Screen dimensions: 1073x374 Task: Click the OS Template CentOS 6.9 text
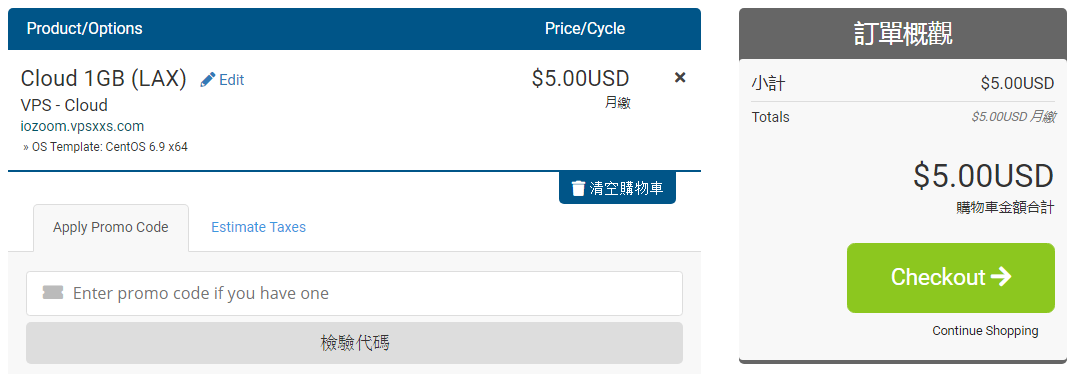tap(105, 147)
